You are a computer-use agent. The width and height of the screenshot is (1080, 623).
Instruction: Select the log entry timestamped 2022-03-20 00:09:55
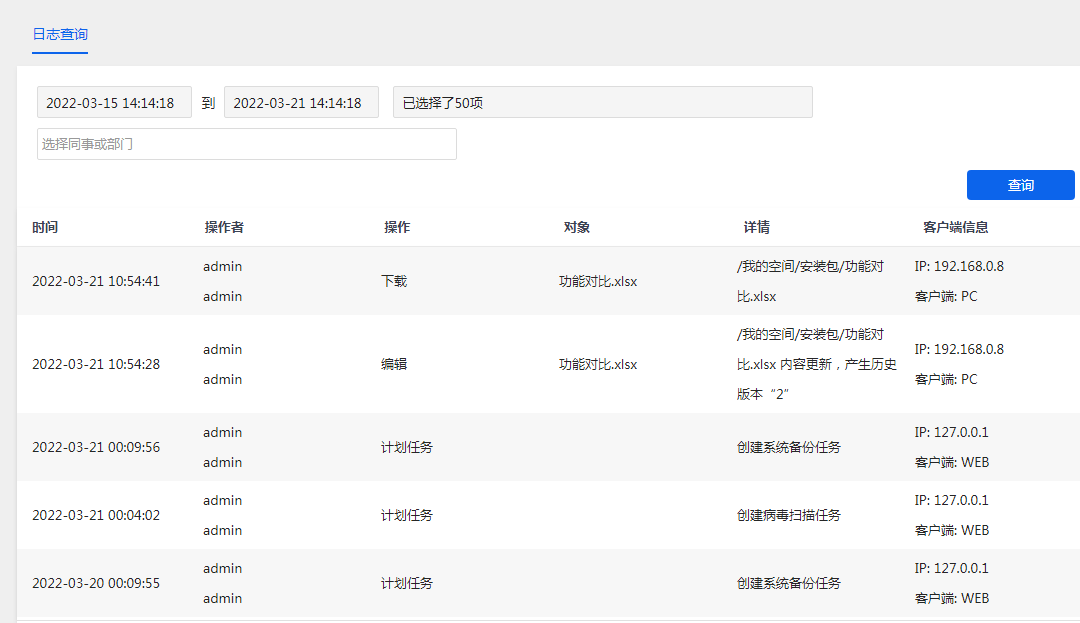point(96,583)
